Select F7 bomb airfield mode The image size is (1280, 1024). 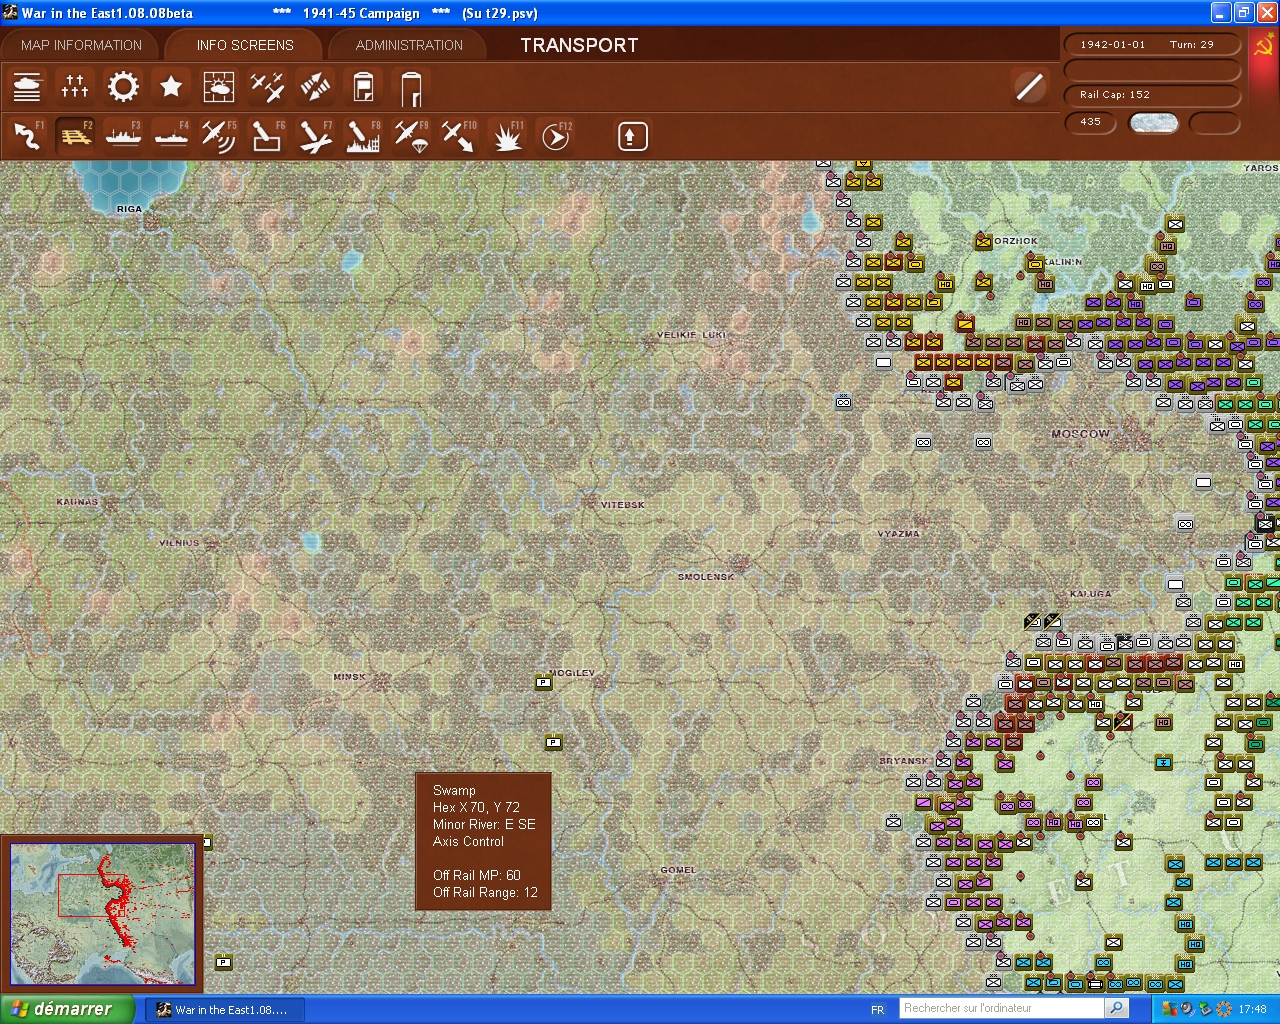(315, 135)
